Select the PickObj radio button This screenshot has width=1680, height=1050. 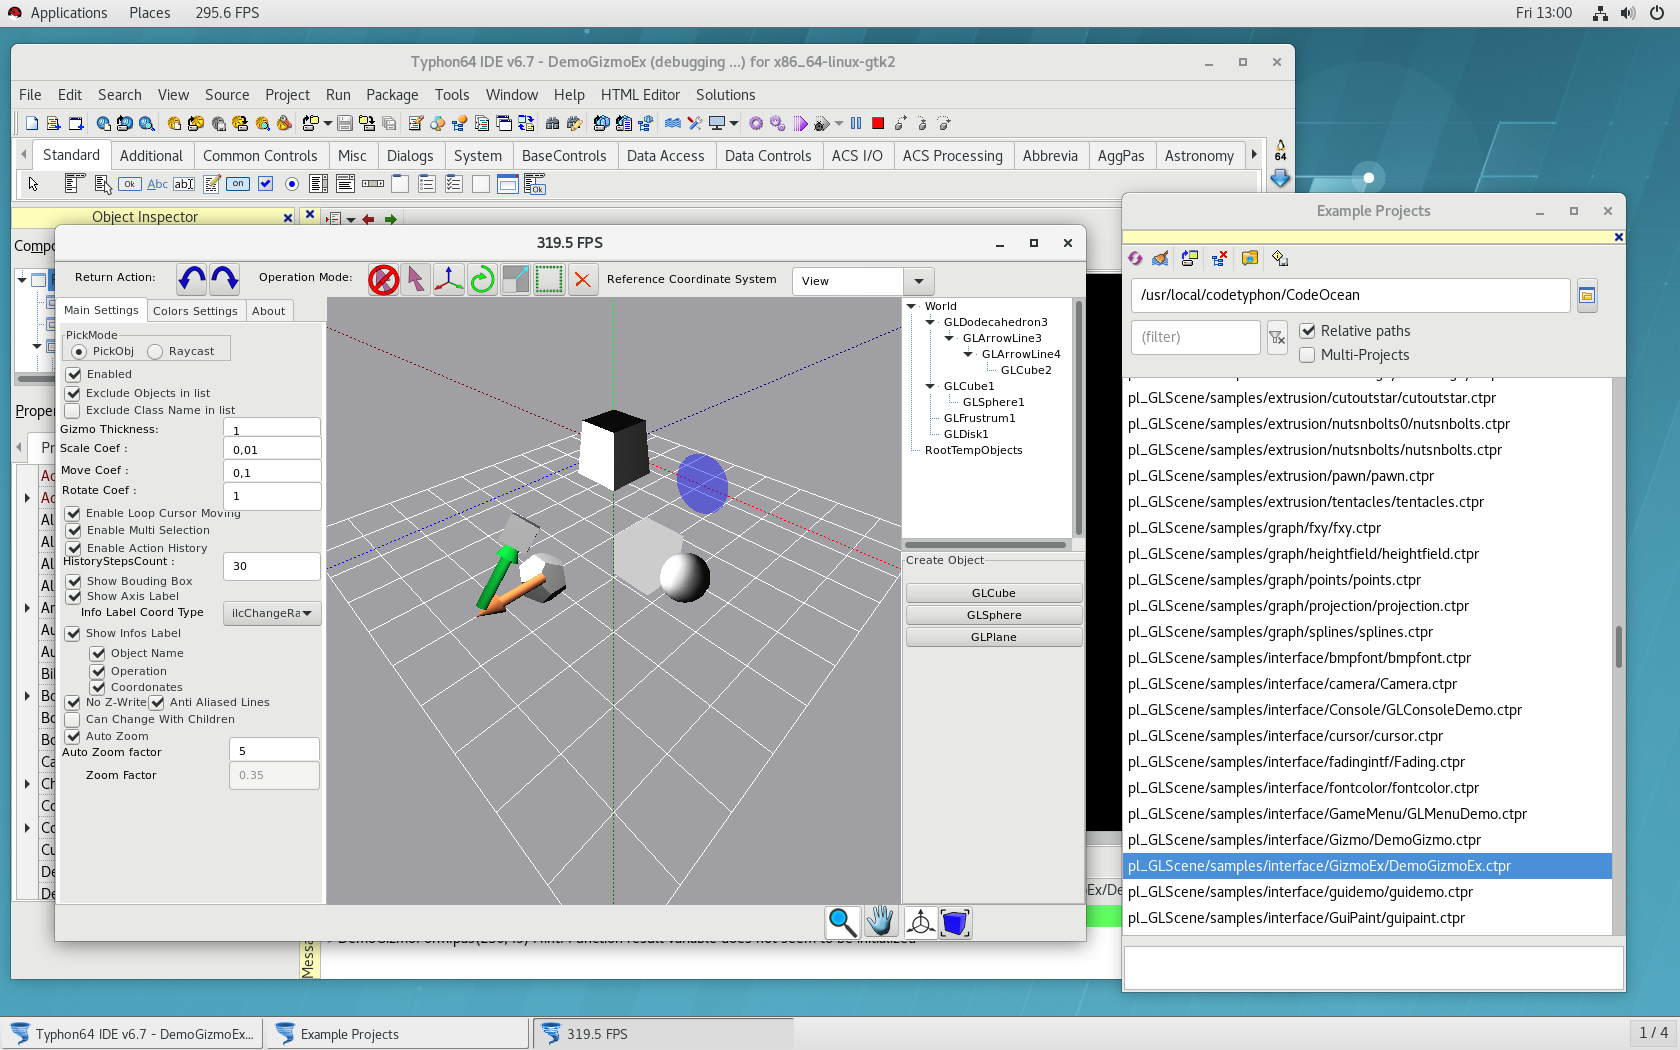79,352
